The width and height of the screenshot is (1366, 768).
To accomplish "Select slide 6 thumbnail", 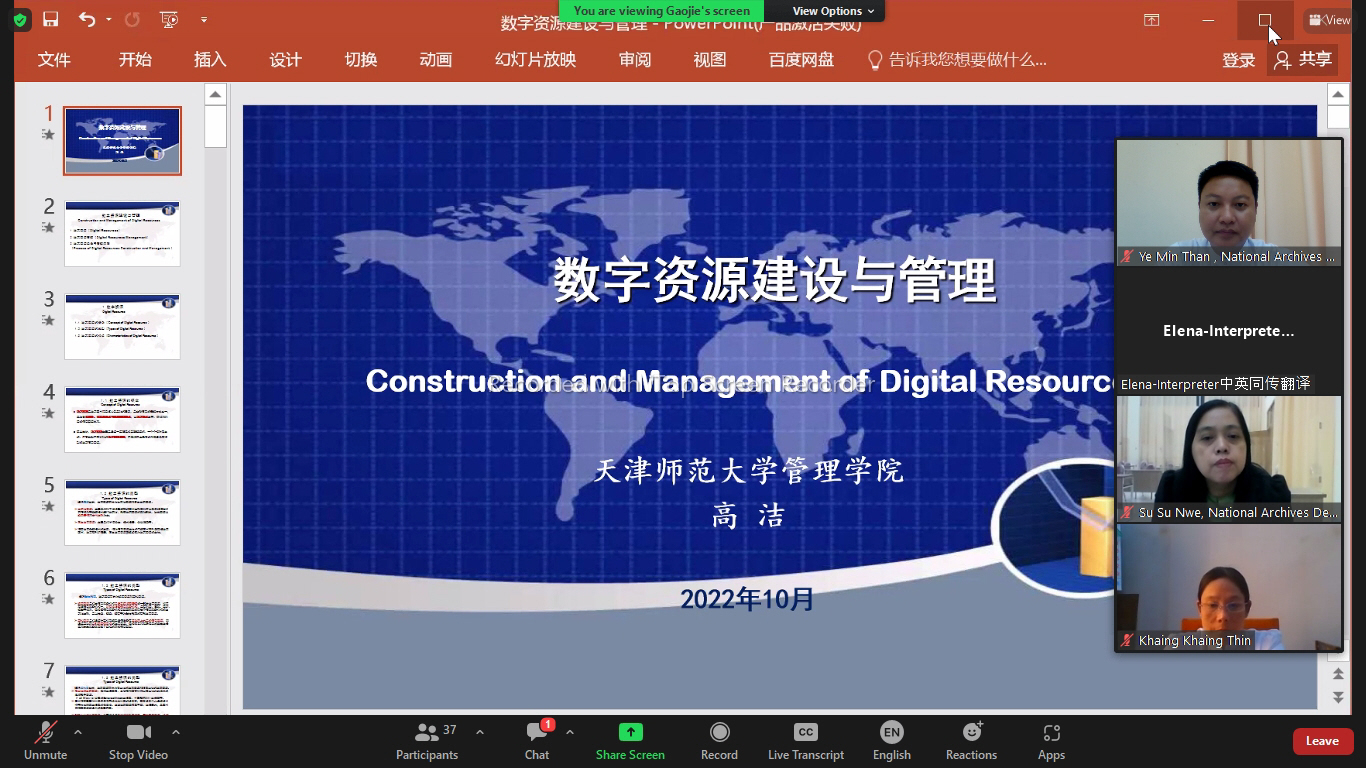I will tap(122, 606).
